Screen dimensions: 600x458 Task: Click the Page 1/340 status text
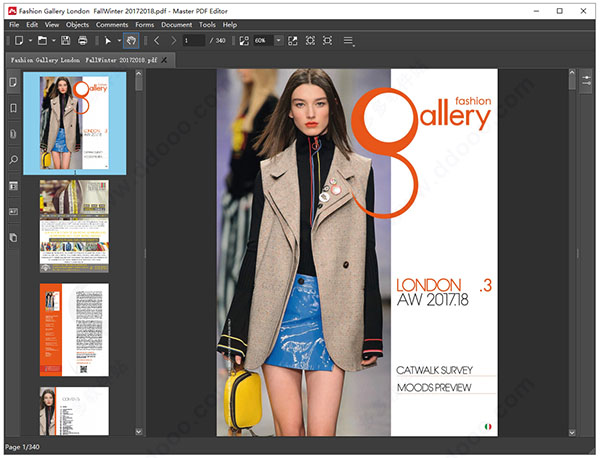pyautogui.click(x=22, y=447)
